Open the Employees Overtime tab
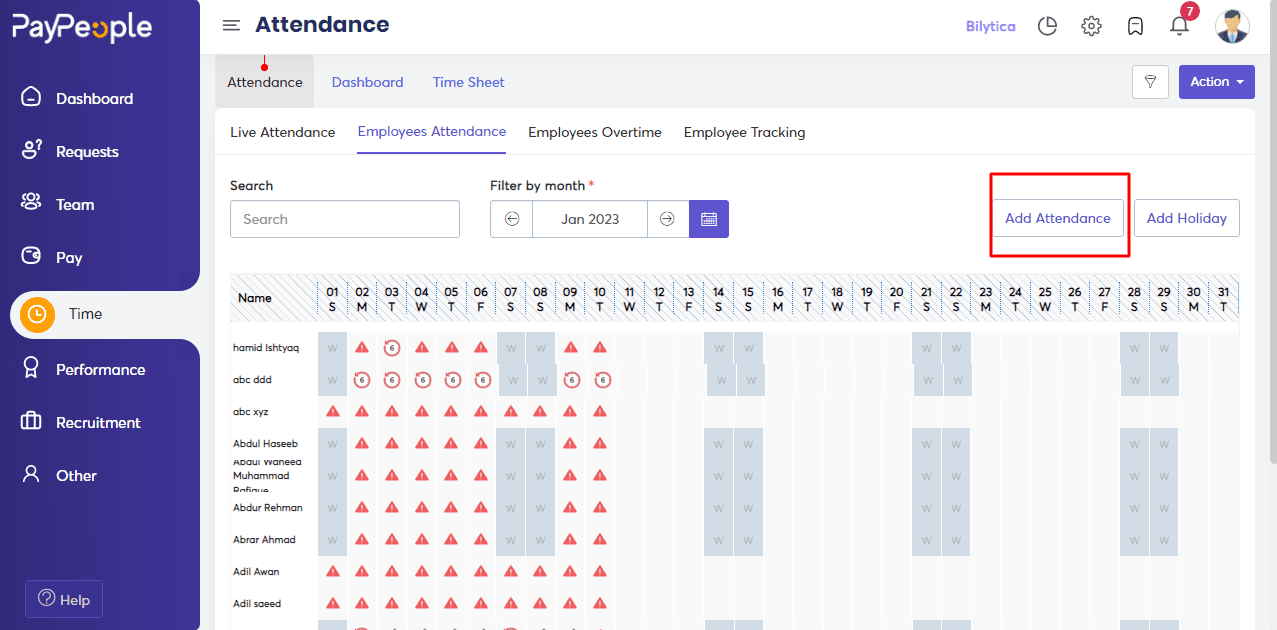 point(595,132)
